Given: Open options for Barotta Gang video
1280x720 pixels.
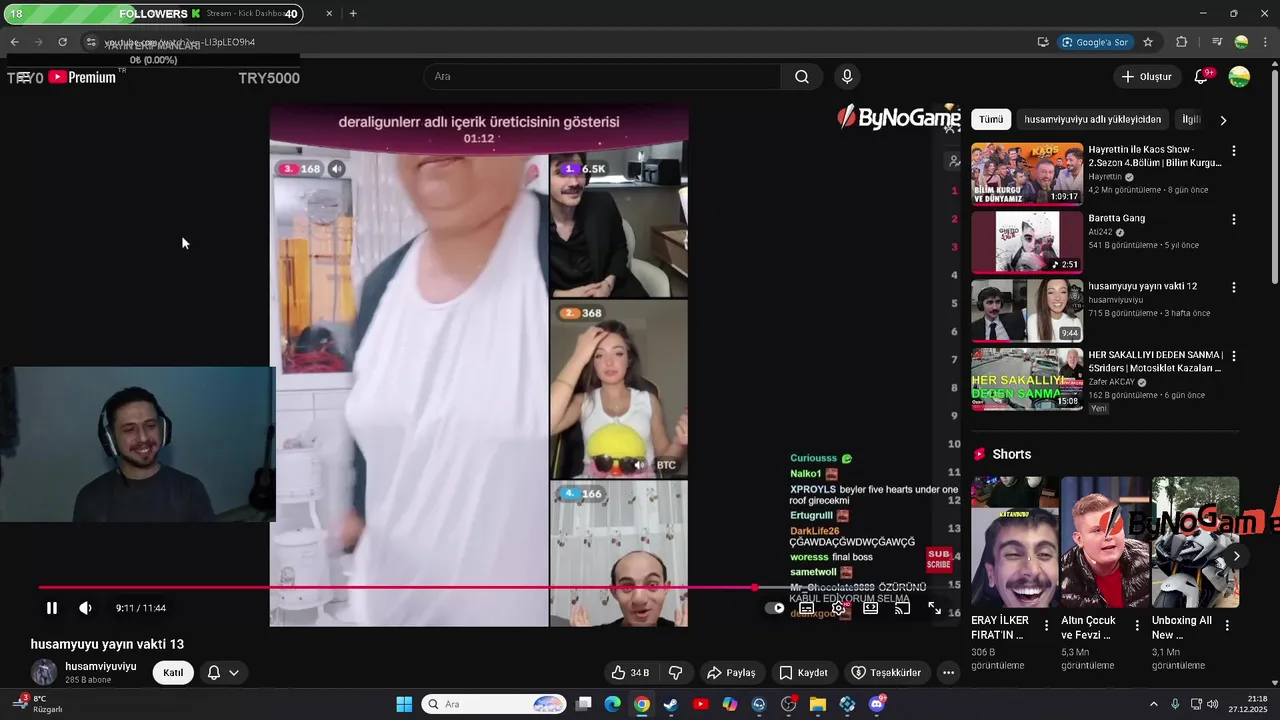Looking at the screenshot, I should tap(1233, 219).
